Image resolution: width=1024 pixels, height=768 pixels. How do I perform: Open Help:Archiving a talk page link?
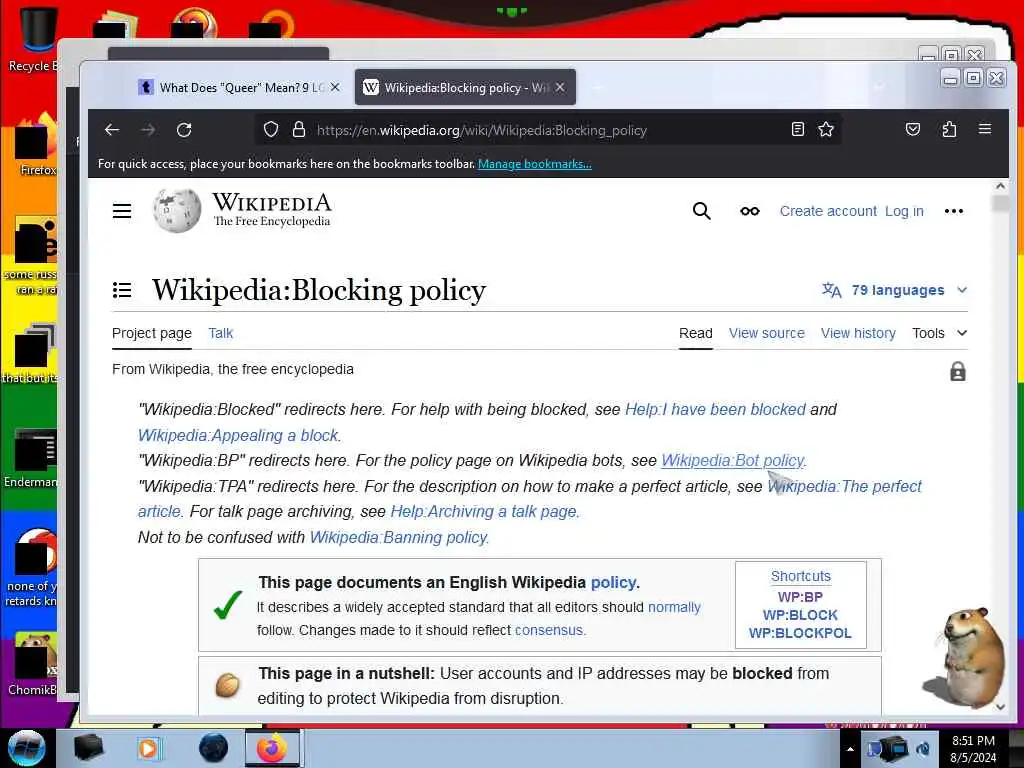483,511
